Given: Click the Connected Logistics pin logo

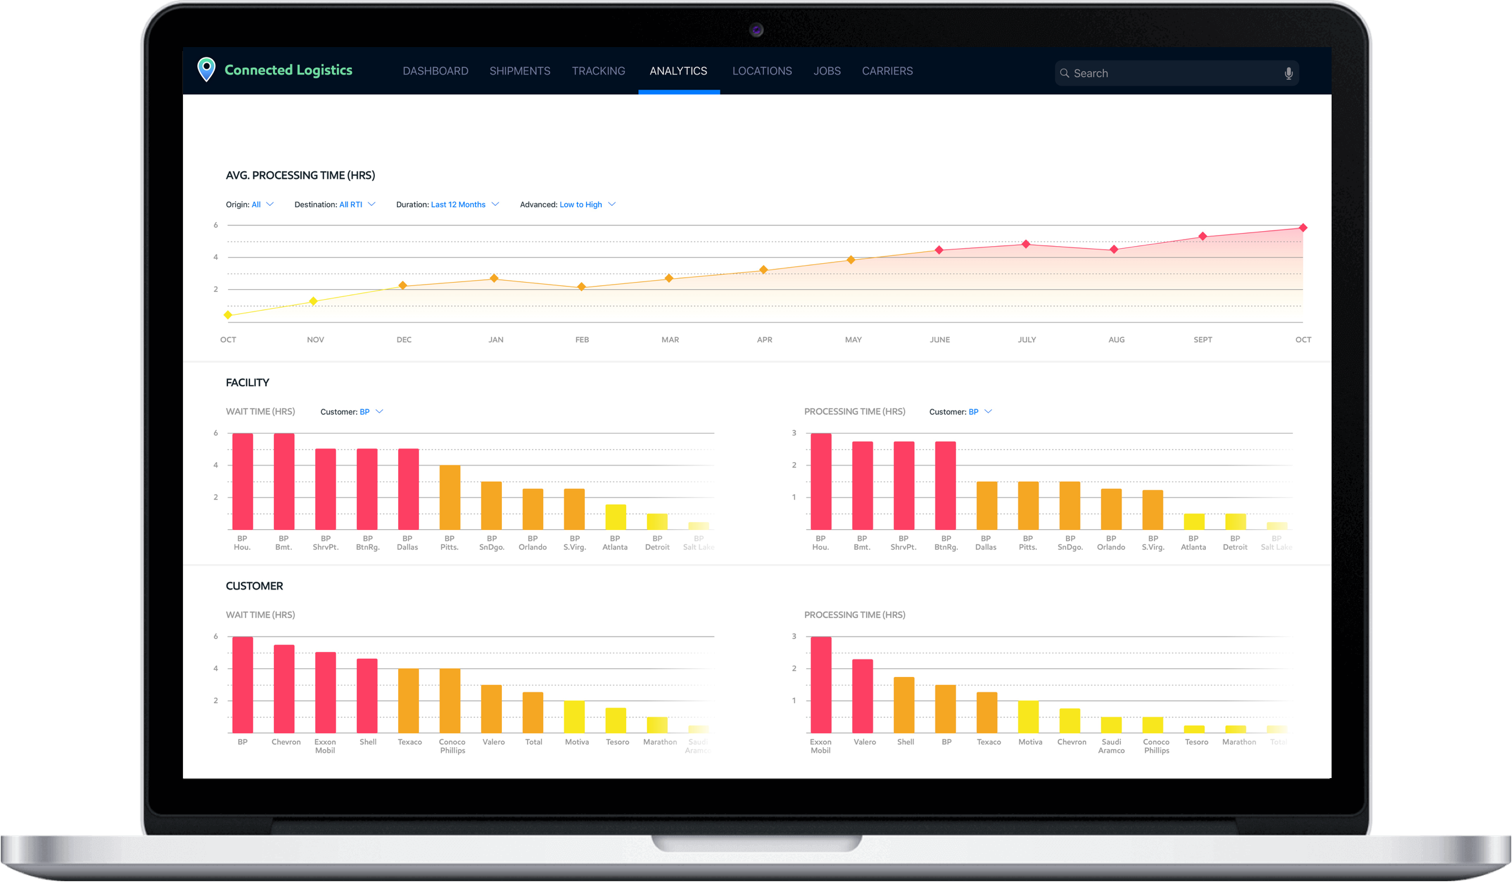Looking at the screenshot, I should point(206,69).
